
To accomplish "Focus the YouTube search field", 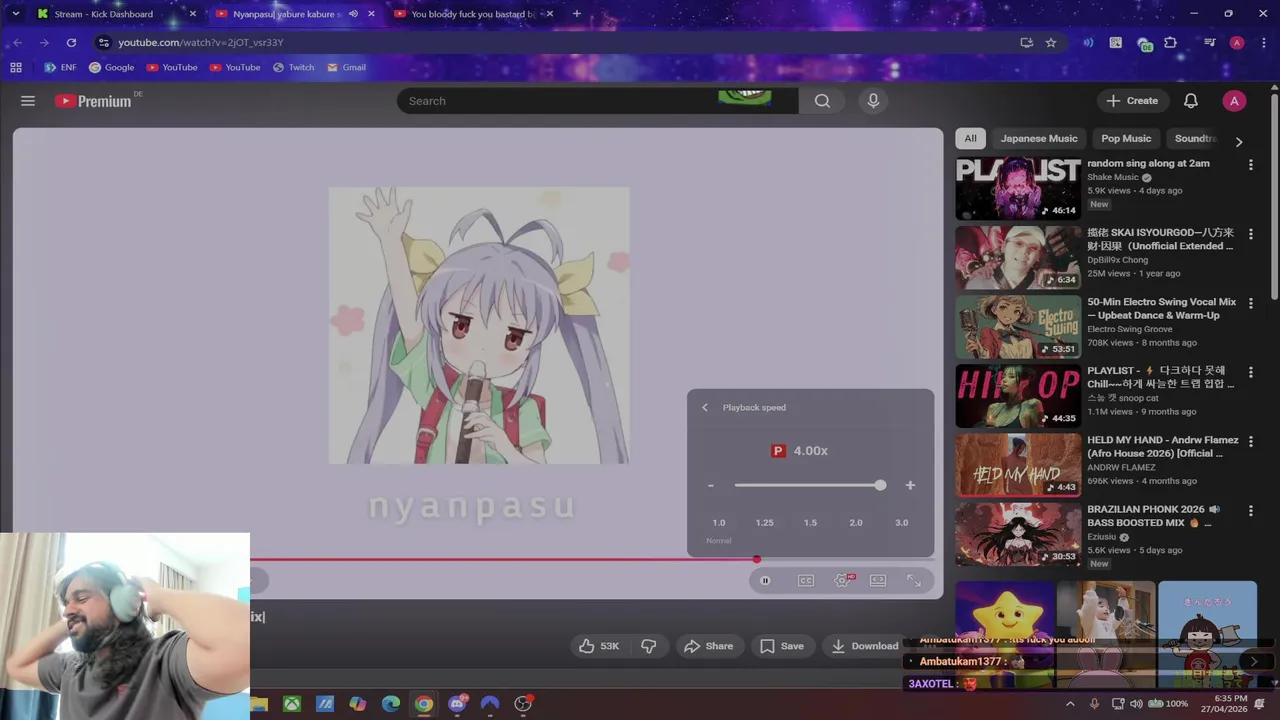I will pos(597,101).
